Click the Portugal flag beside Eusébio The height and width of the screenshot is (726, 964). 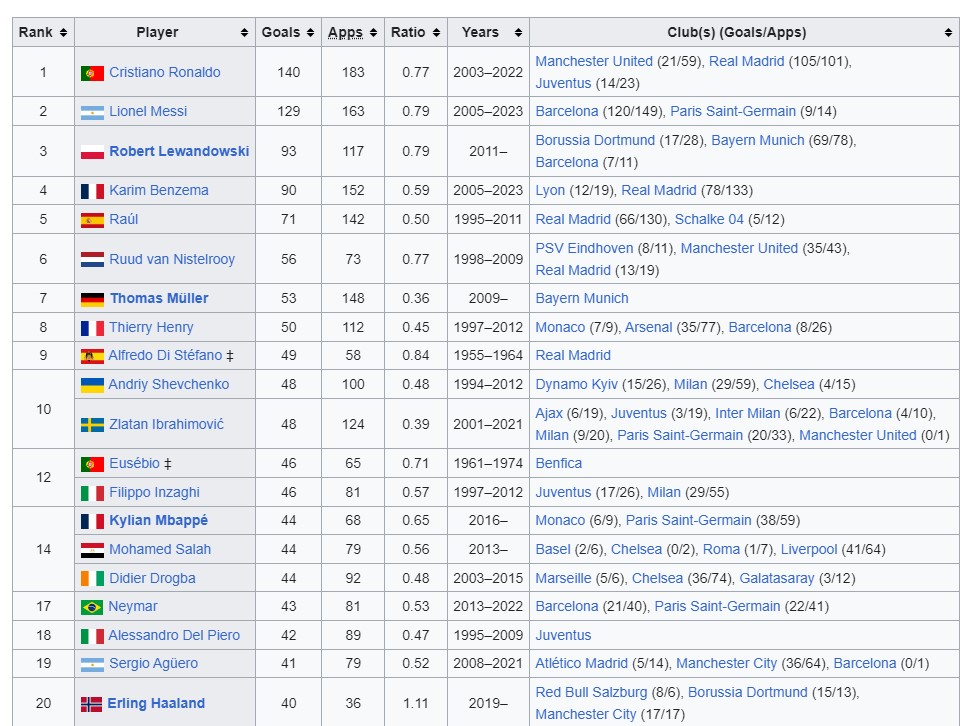pyautogui.click(x=92, y=464)
